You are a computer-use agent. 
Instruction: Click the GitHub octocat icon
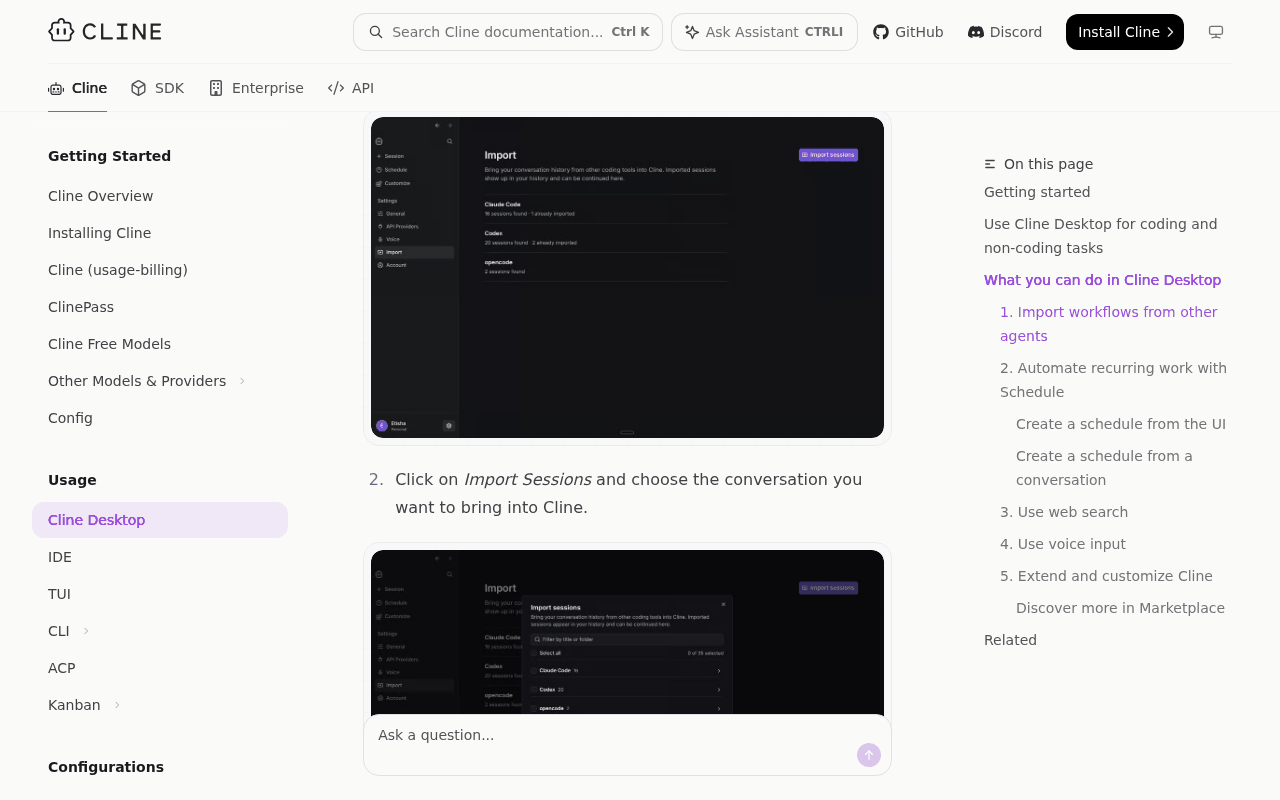tap(881, 32)
